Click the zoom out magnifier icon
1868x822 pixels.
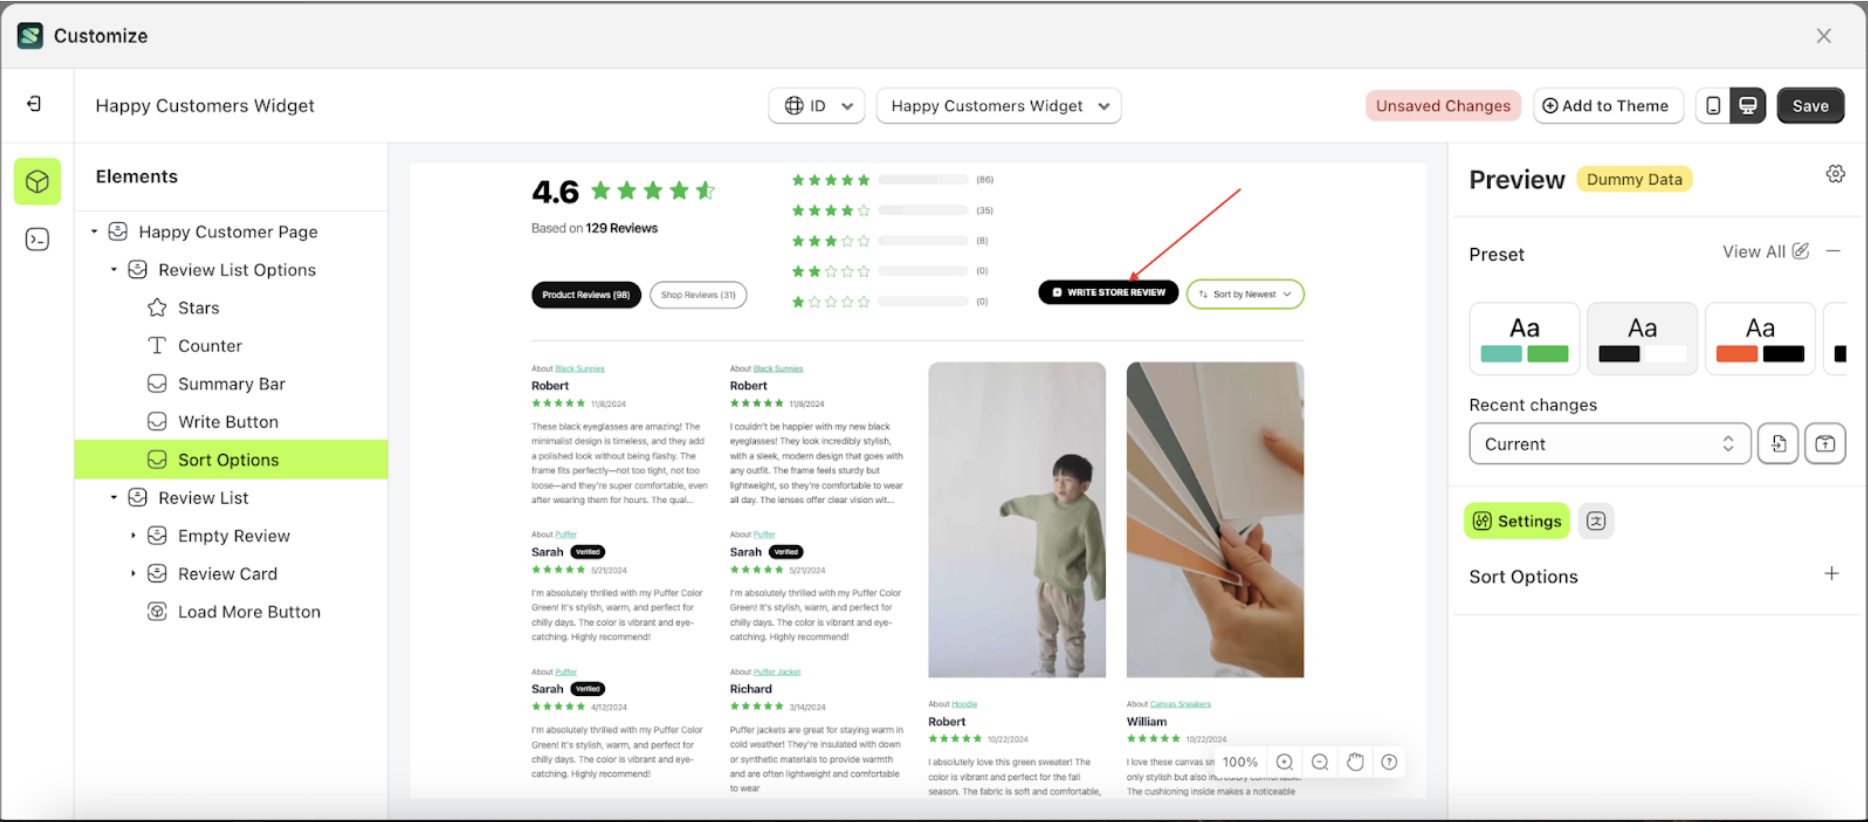click(1320, 762)
